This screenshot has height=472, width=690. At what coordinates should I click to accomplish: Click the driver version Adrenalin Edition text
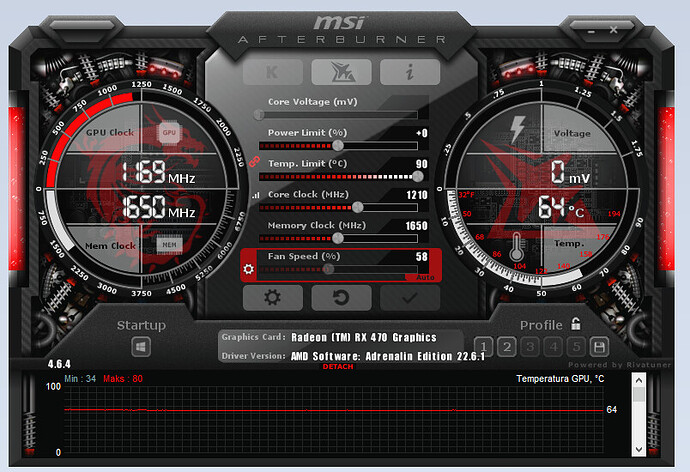(388, 356)
